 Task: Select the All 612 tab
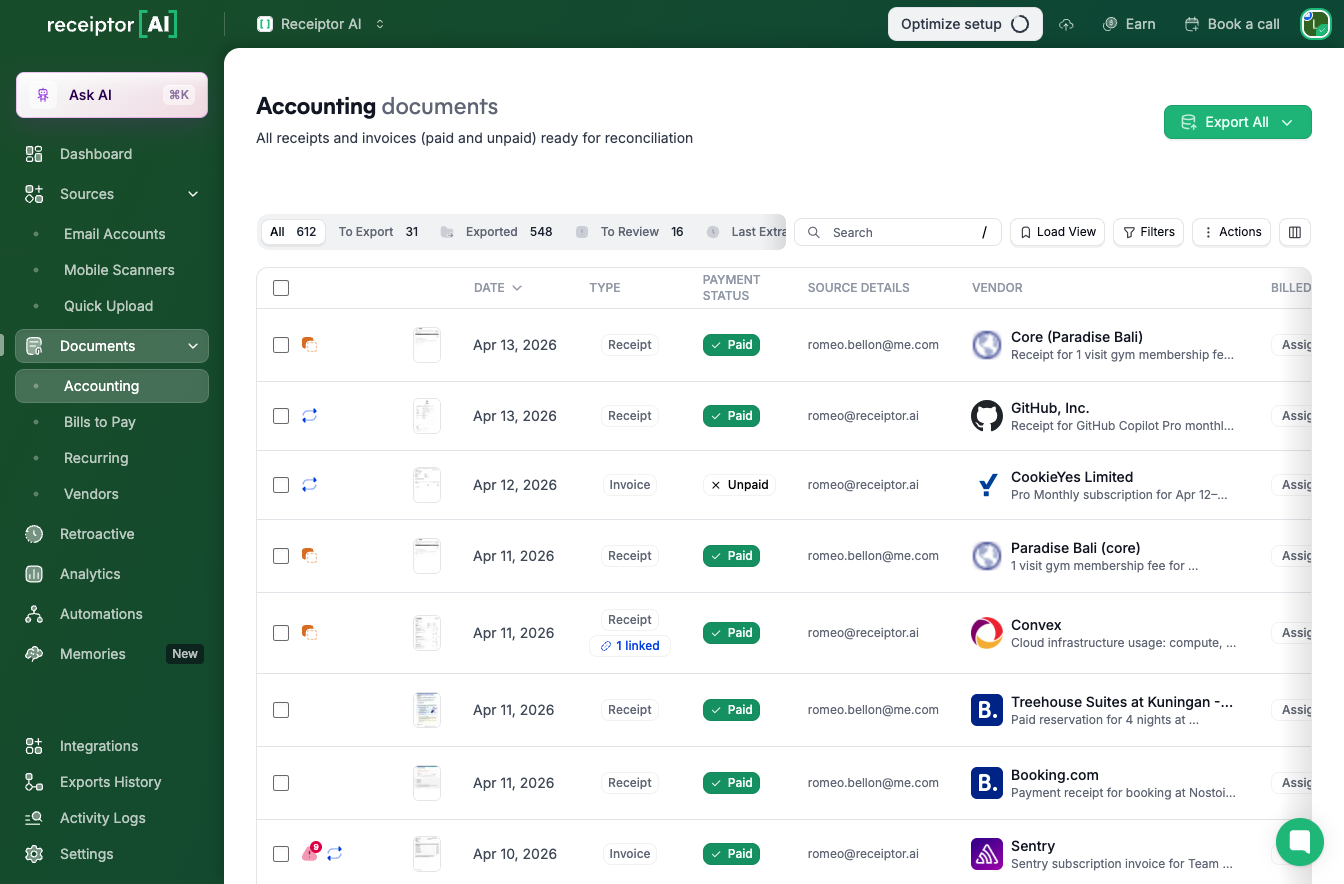(x=293, y=232)
